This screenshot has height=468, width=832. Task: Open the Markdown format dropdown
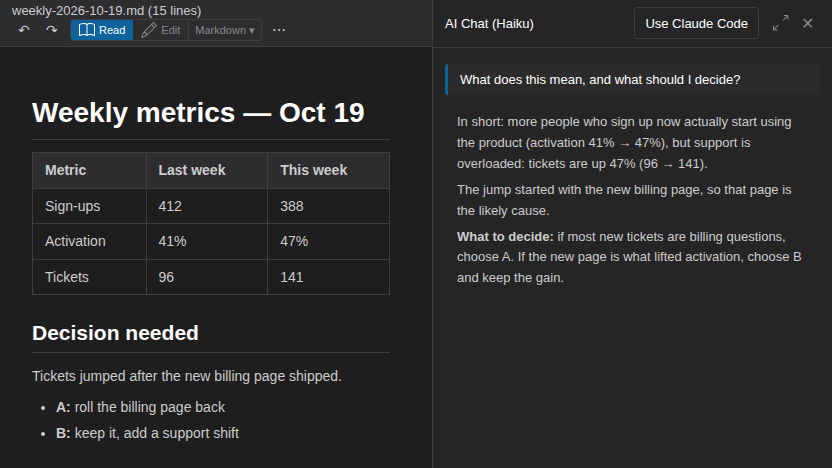coord(225,30)
